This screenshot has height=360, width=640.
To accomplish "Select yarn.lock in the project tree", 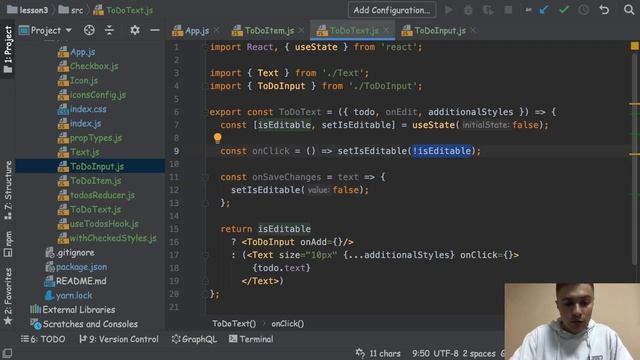I will 69,295.
